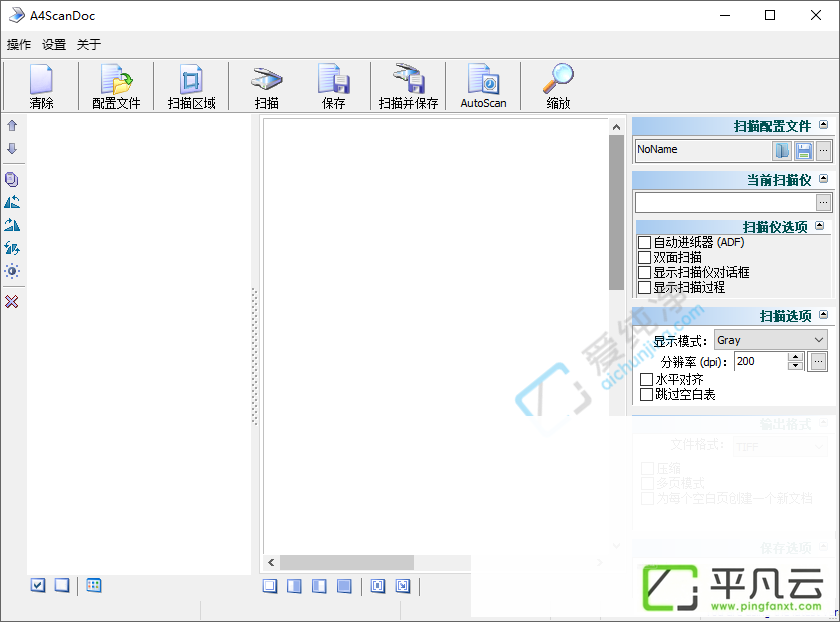Select the 扫描区域 scan area tool
The height and width of the screenshot is (622, 840).
[x=191, y=86]
